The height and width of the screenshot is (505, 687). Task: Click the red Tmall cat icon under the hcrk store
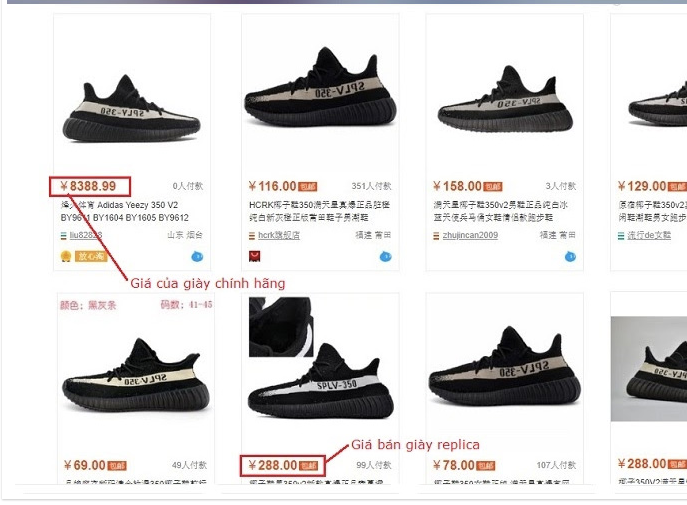255,256
